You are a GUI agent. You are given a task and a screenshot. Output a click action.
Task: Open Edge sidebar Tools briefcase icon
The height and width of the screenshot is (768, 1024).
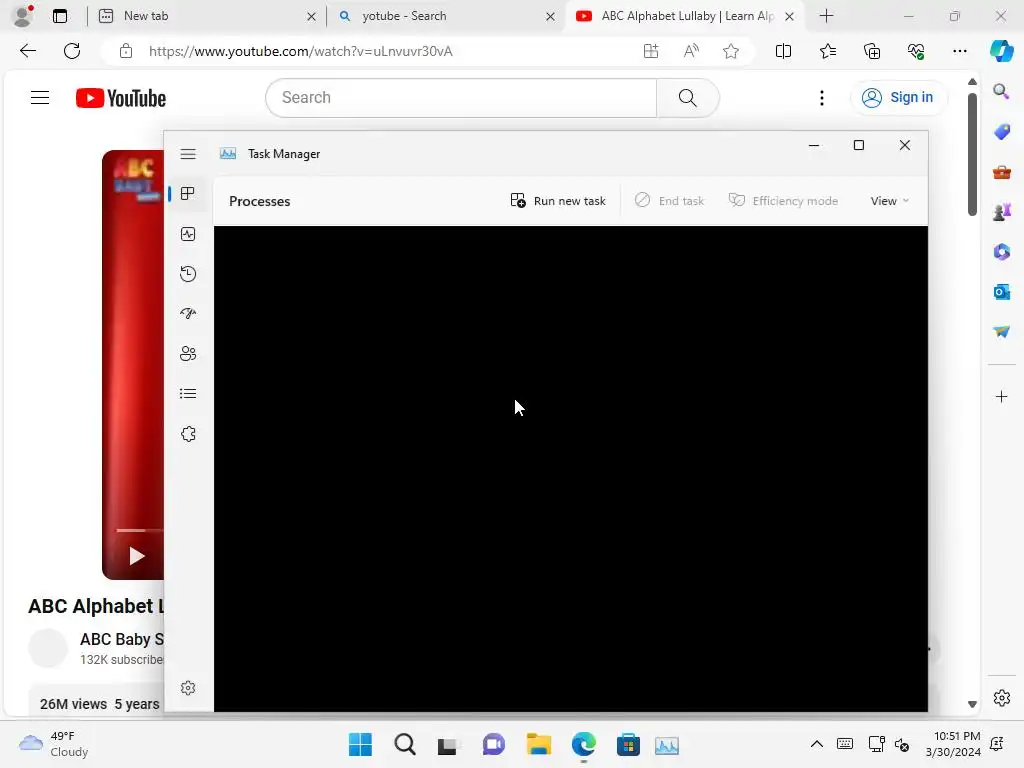(1001, 172)
